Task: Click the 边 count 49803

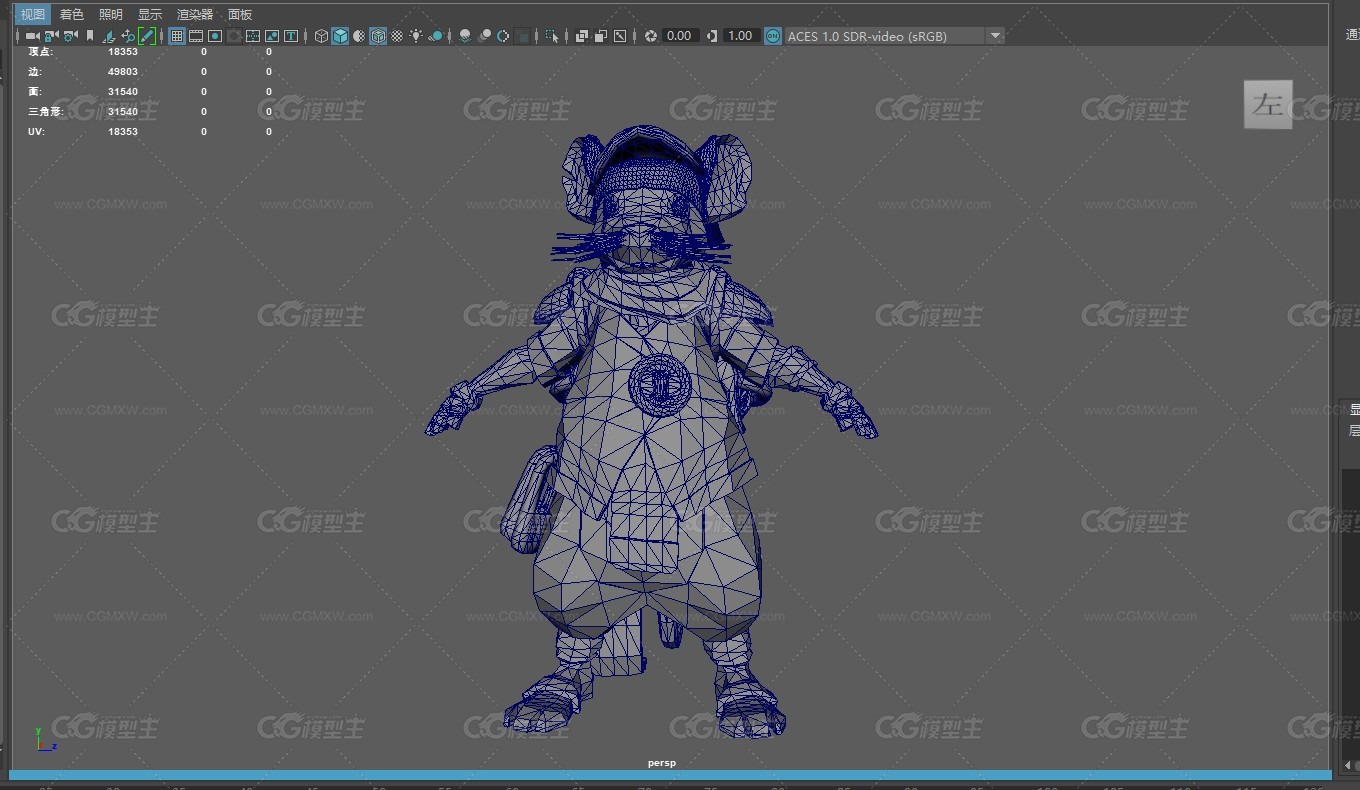Action: [123, 72]
